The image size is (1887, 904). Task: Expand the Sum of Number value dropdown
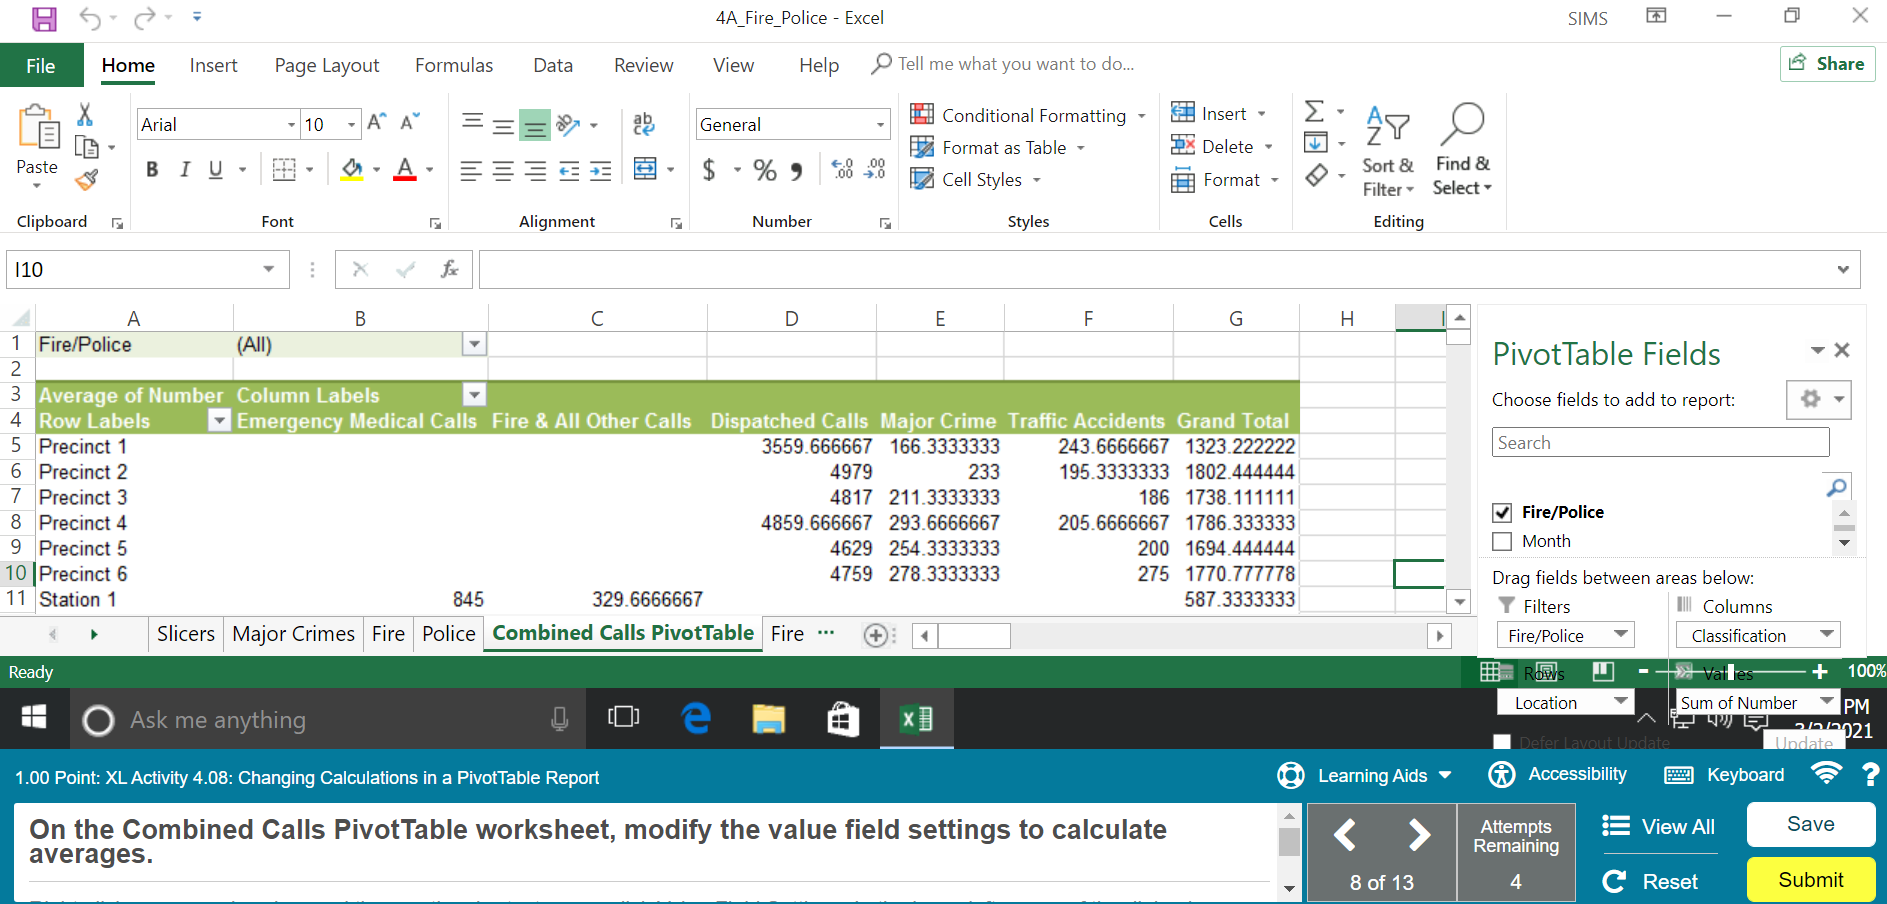tap(1826, 702)
